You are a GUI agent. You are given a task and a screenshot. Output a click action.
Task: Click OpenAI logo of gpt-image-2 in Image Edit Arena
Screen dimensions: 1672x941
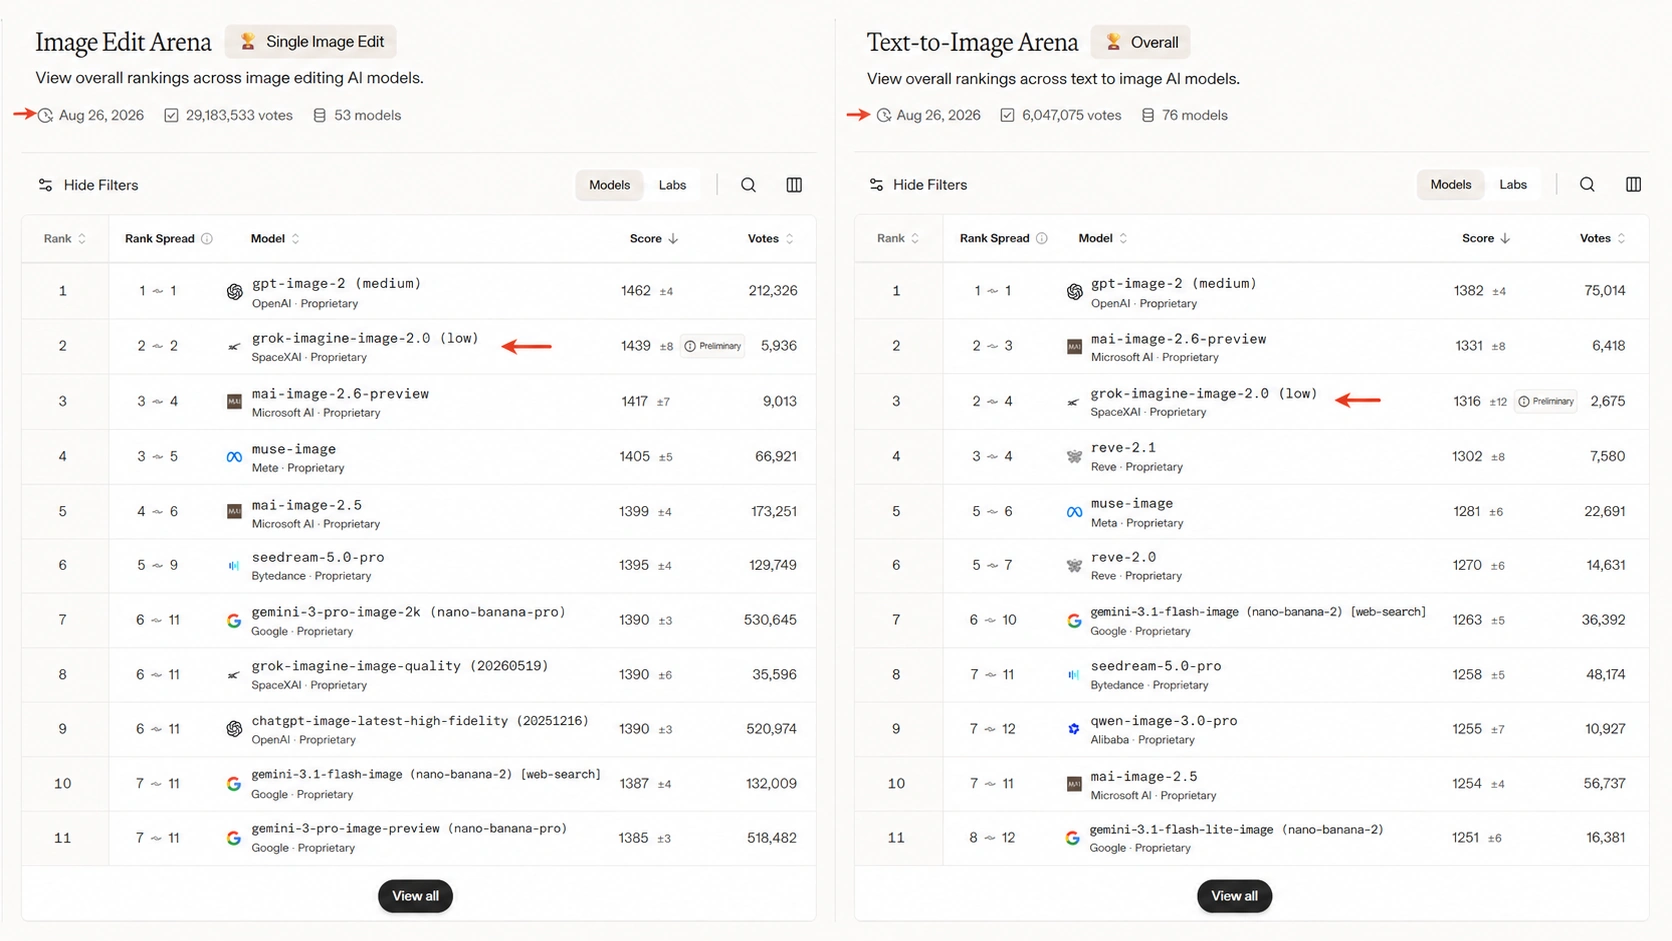234,292
